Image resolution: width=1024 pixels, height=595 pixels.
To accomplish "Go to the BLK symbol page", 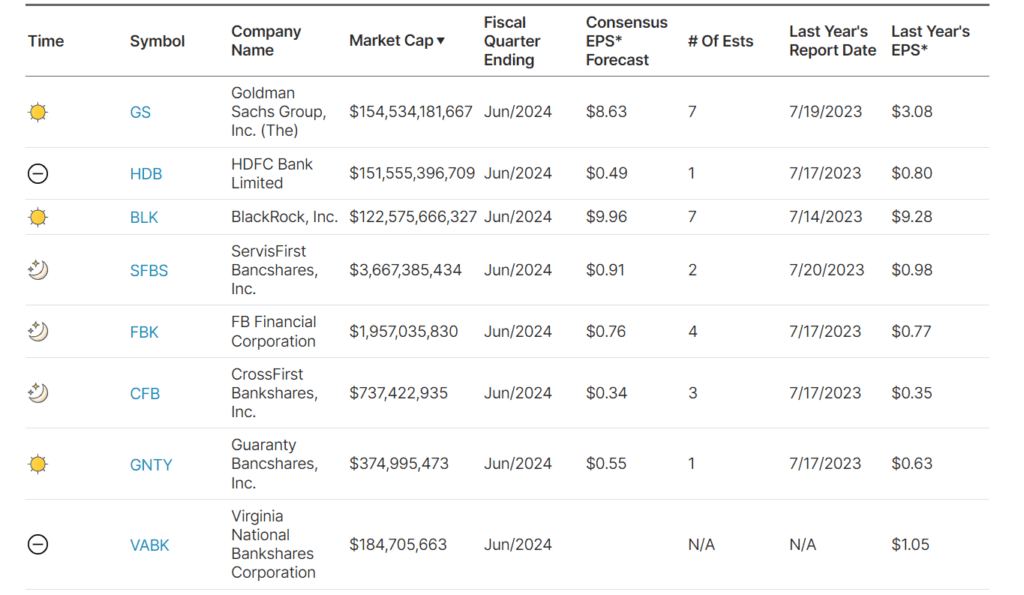I will coord(144,217).
